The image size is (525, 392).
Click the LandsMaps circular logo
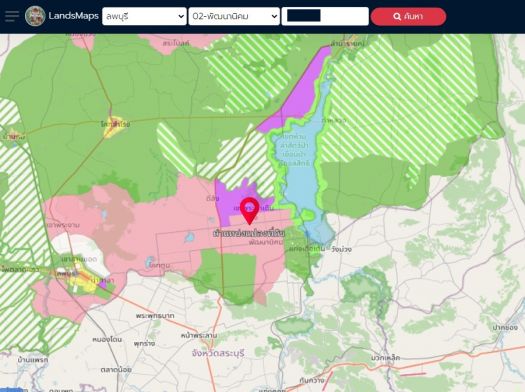pos(35,16)
